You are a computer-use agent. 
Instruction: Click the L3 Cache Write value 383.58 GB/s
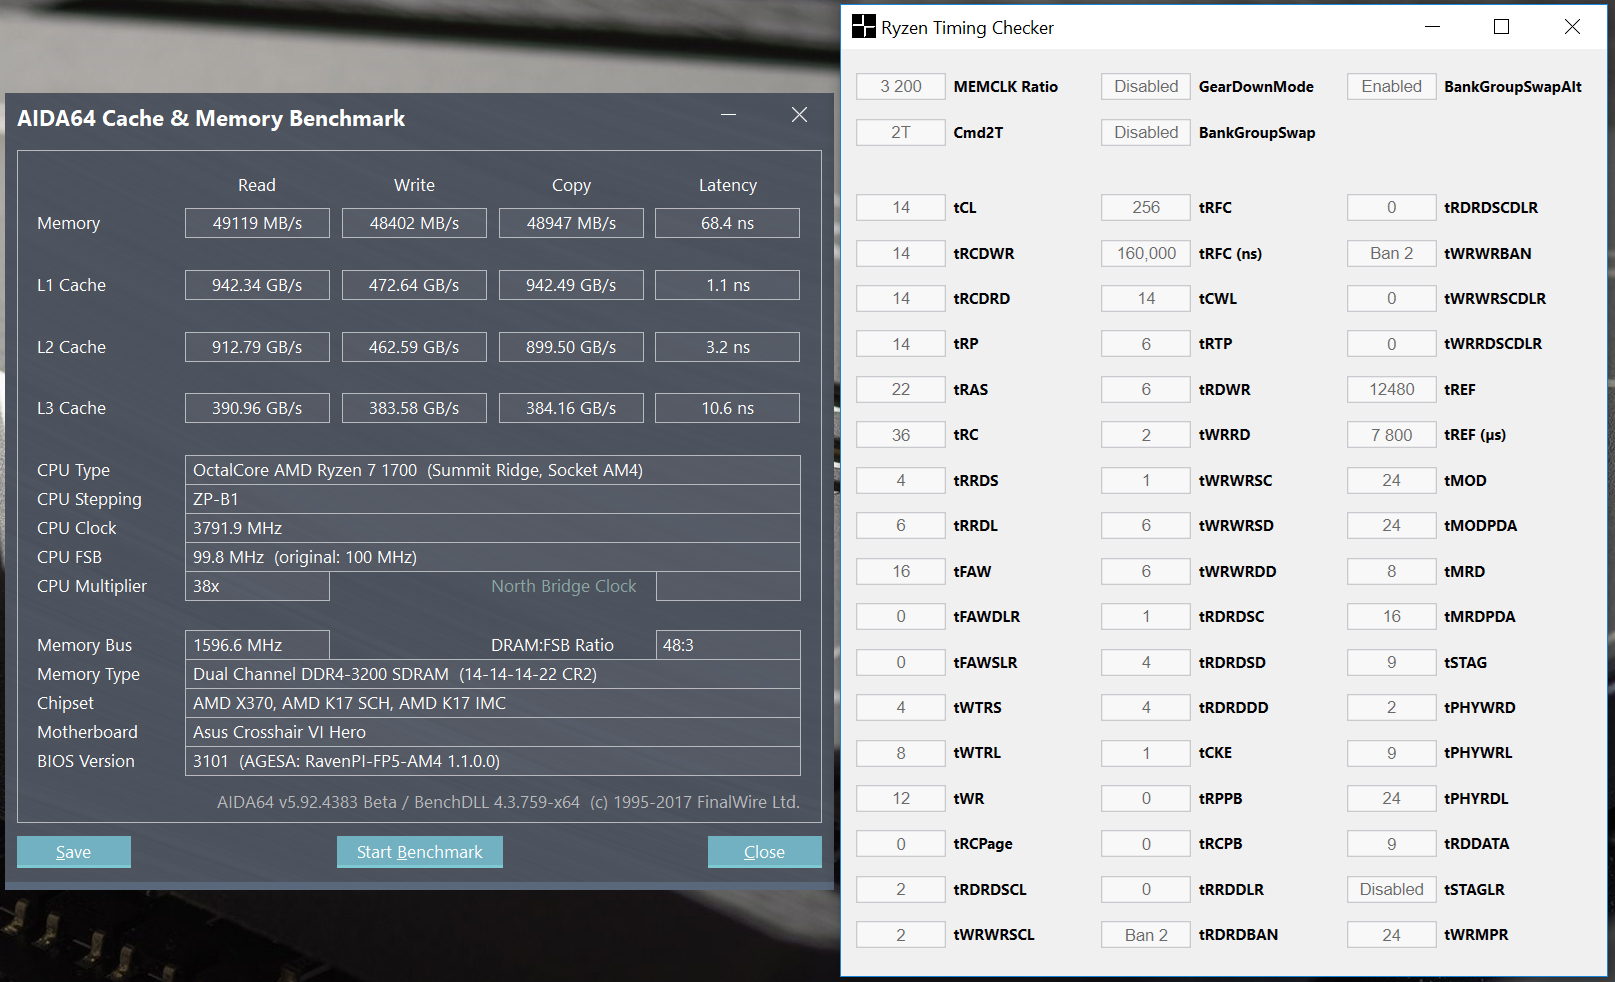[x=414, y=408]
